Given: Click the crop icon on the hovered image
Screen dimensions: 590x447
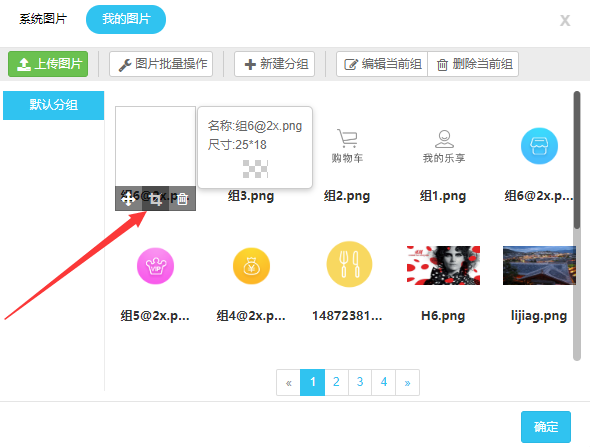Looking at the screenshot, I should pos(155,198).
